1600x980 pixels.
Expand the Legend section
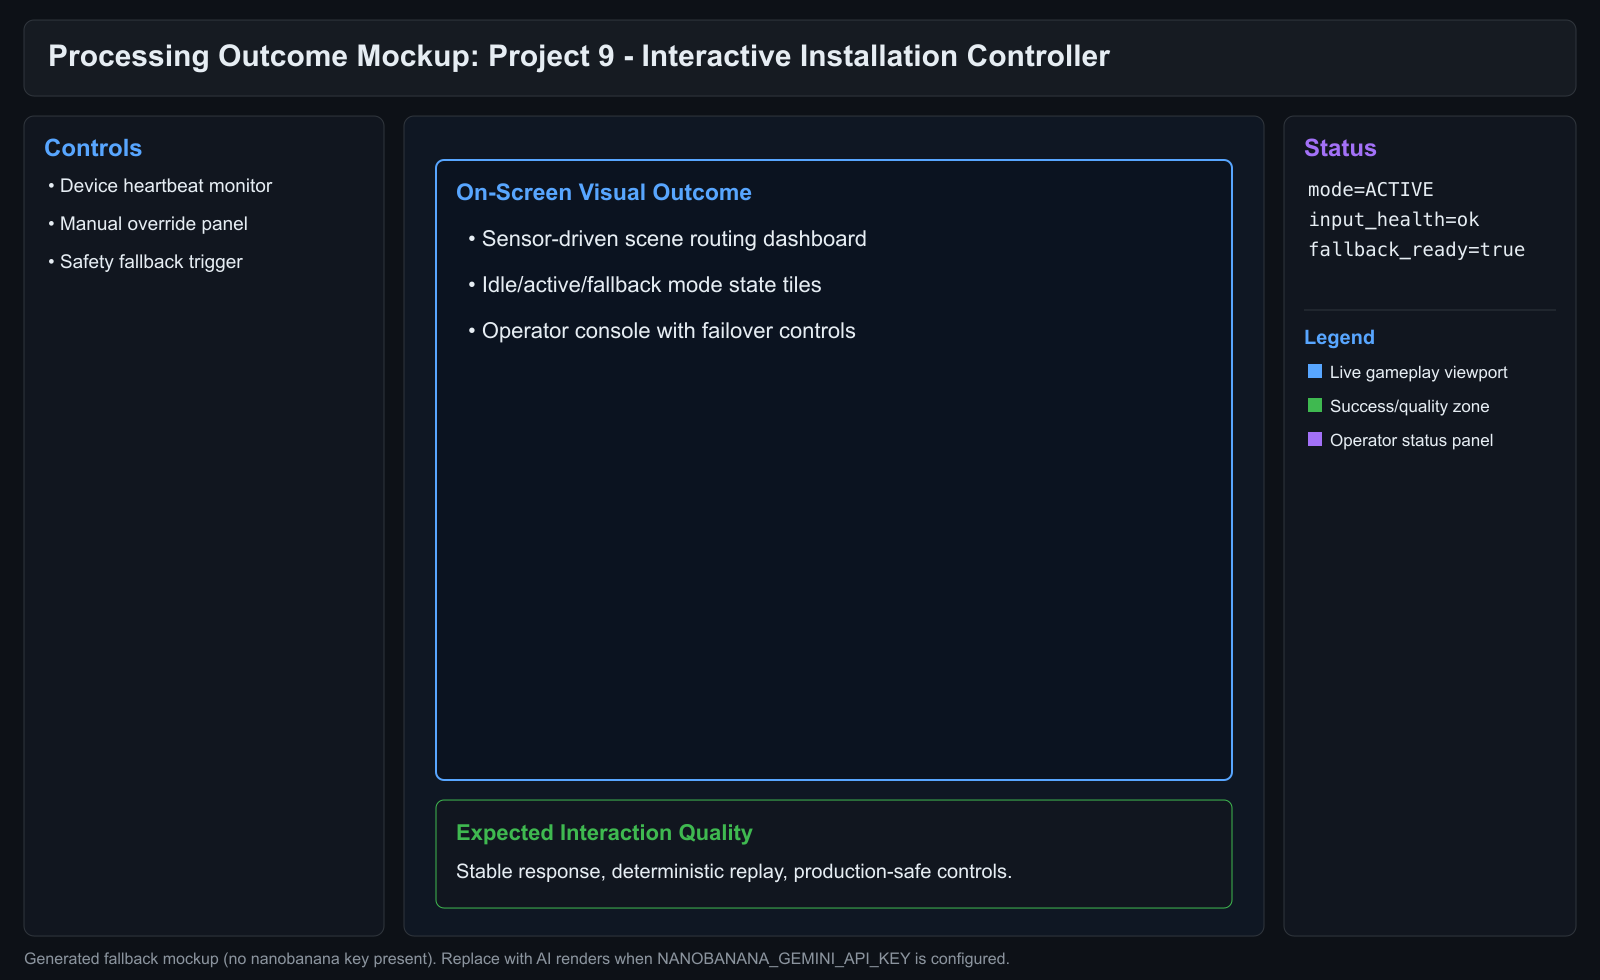tap(1339, 337)
